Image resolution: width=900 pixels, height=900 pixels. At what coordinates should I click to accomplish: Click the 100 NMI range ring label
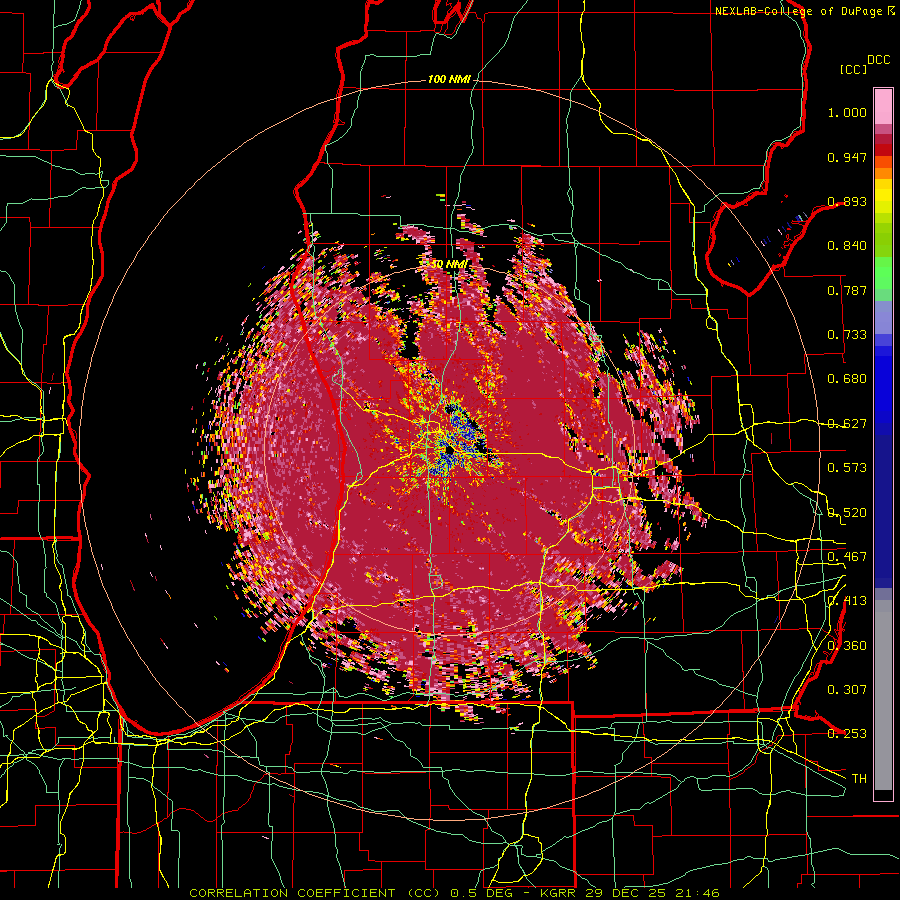click(x=449, y=79)
